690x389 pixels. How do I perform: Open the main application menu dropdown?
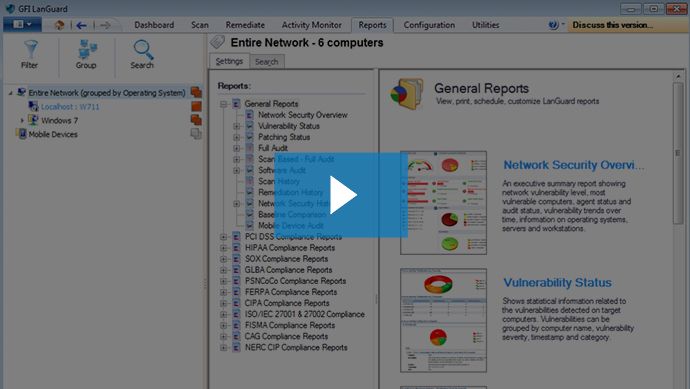(x=22, y=25)
